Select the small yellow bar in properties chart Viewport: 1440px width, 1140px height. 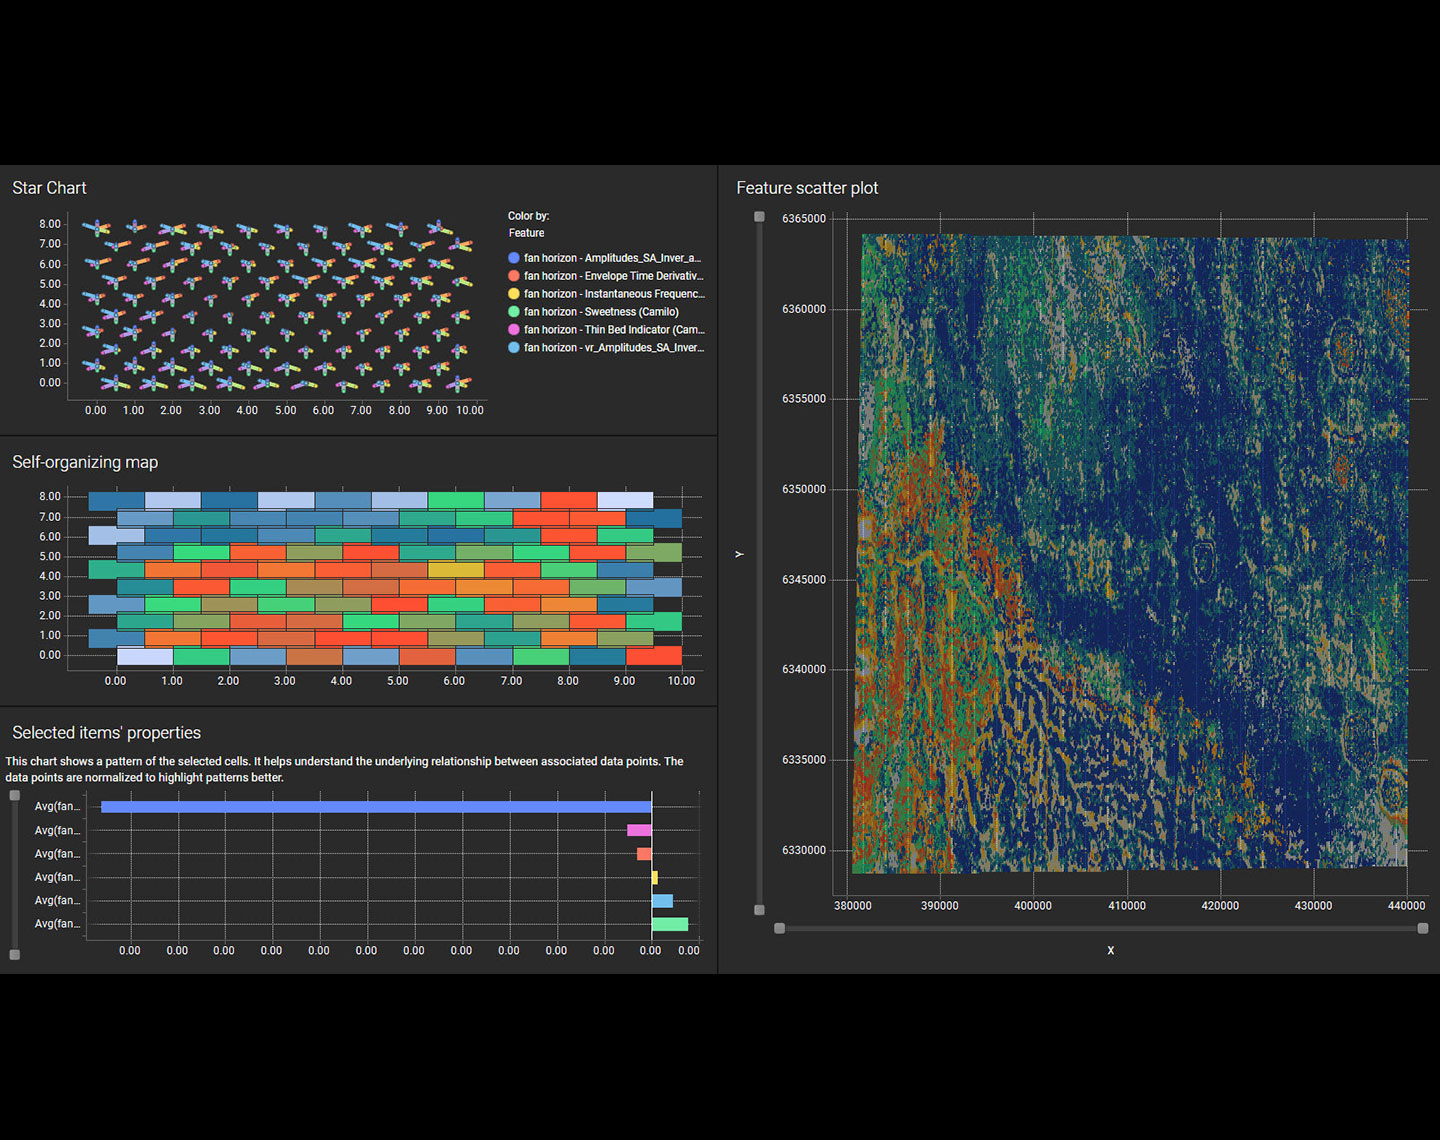(x=655, y=878)
